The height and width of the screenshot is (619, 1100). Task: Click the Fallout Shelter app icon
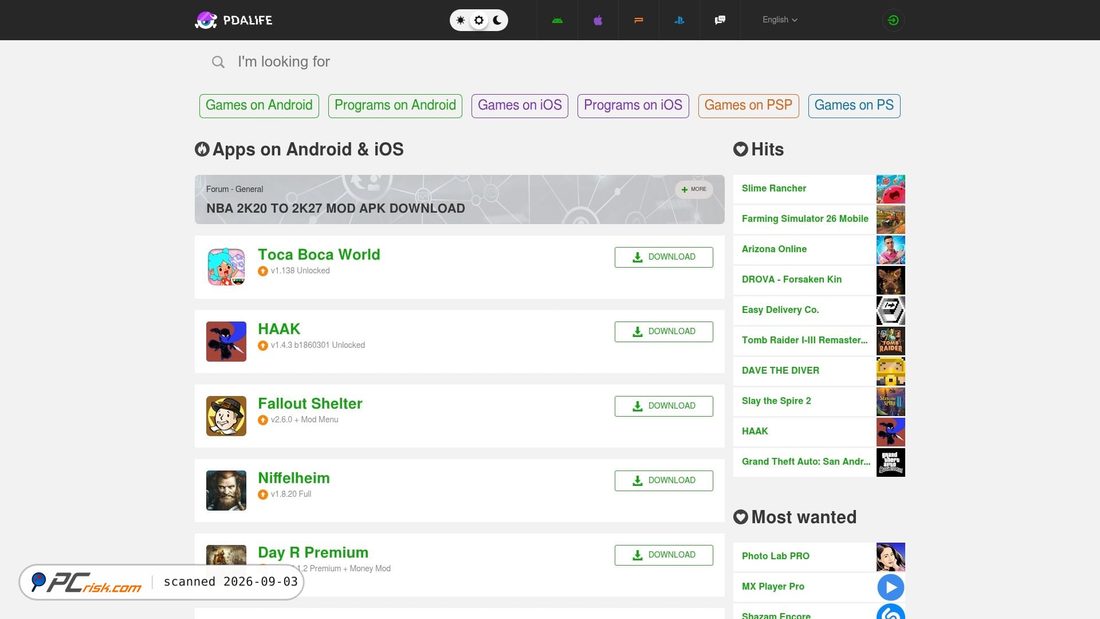point(226,415)
